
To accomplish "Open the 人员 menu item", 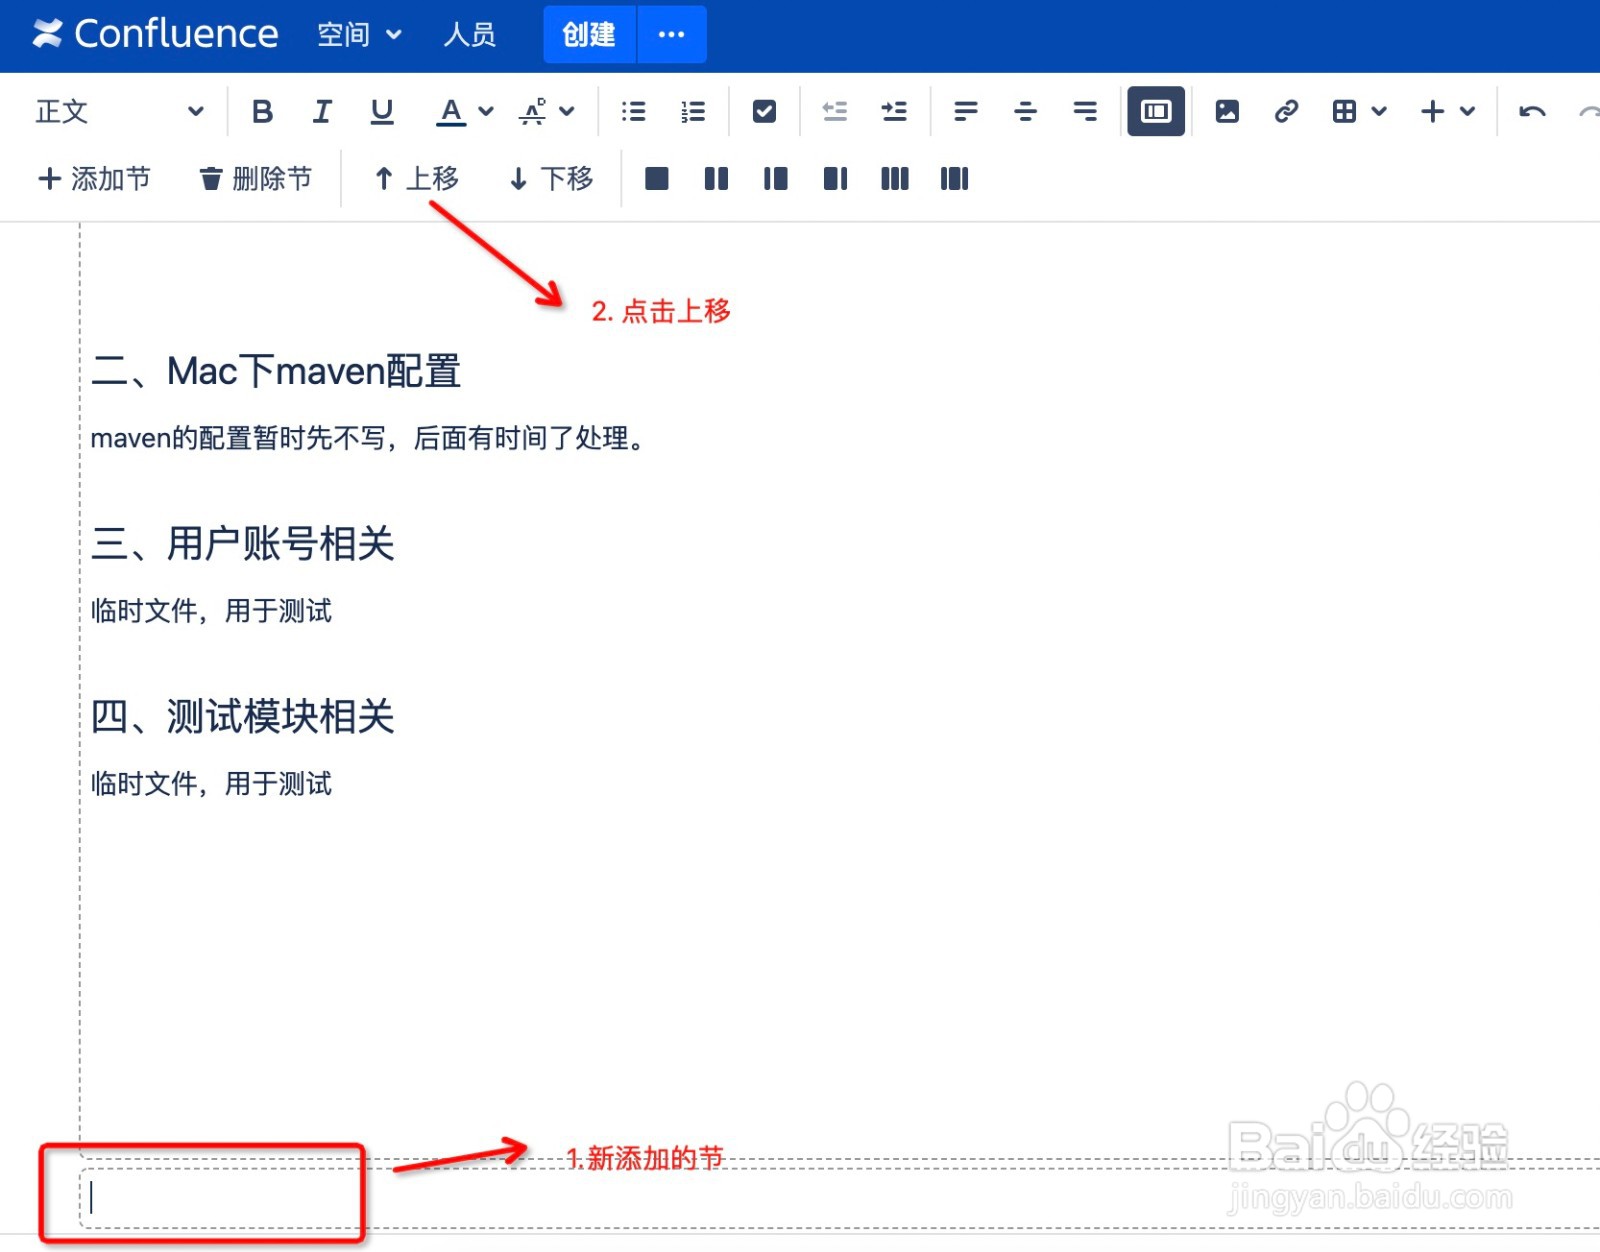I will click(470, 34).
